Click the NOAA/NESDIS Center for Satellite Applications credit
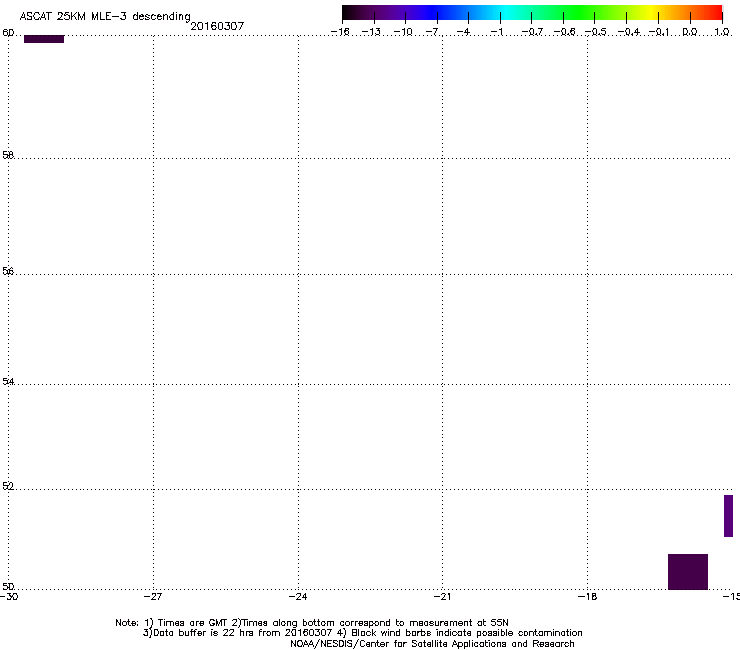Image resolution: width=740 pixels, height=650 pixels. 432,644
